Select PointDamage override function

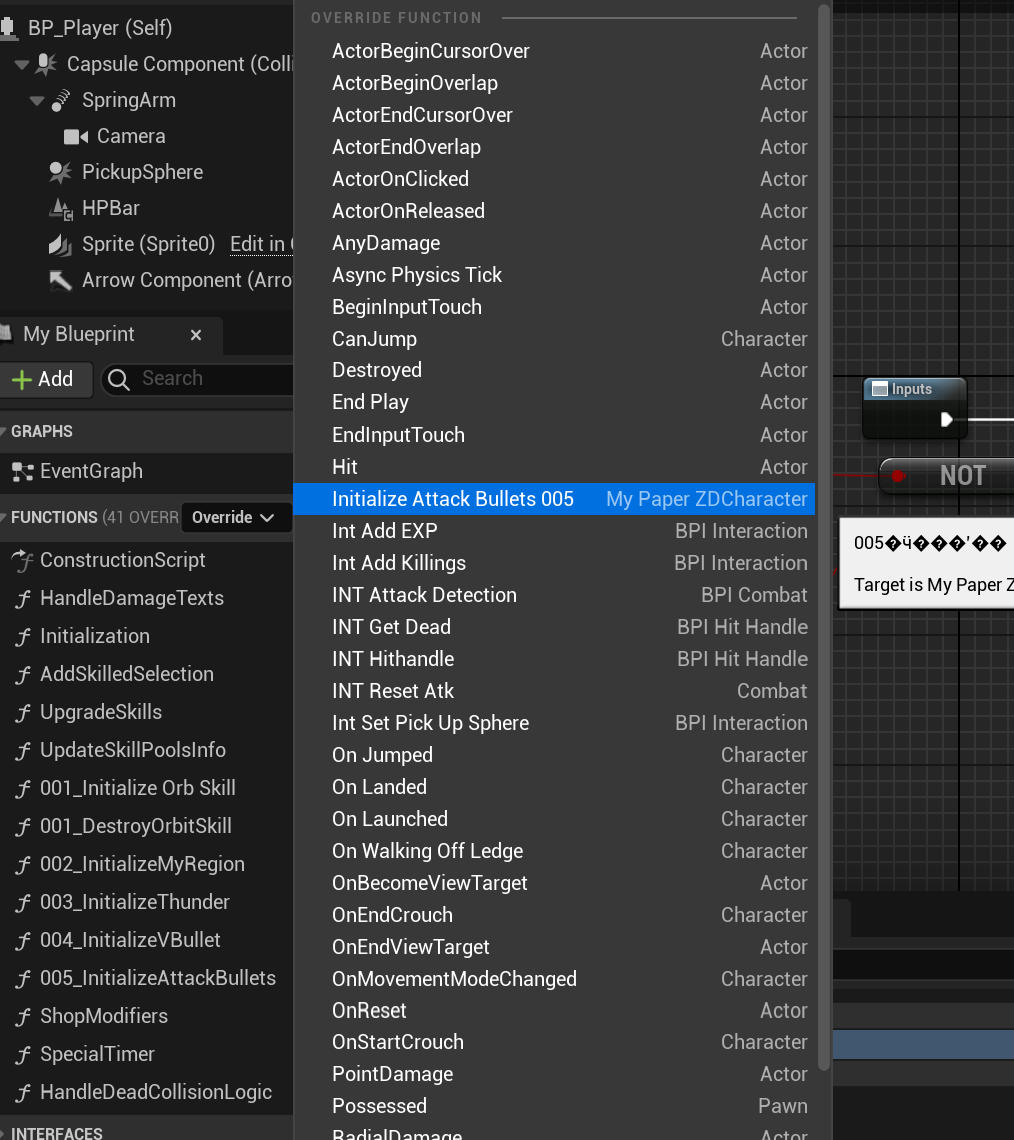(554, 1074)
